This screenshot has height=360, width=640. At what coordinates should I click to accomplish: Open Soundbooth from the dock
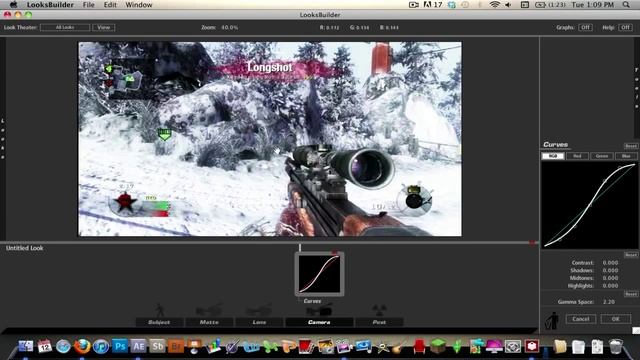click(x=157, y=347)
